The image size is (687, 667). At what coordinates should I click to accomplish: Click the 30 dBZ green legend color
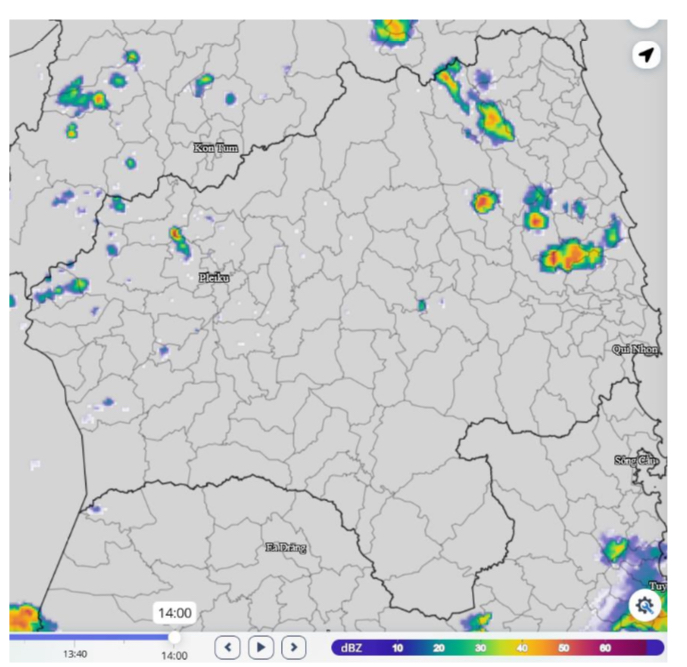tap(484, 648)
